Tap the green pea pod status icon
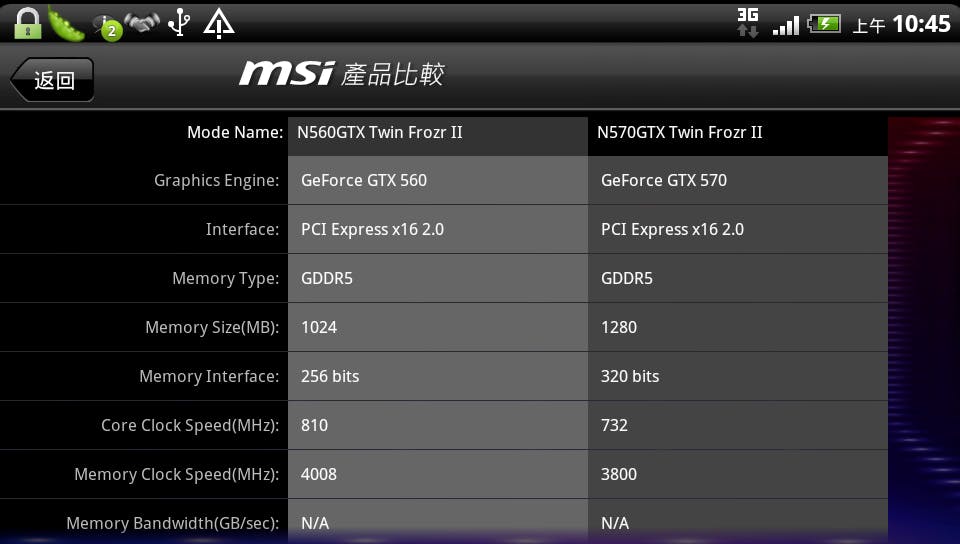This screenshot has height=544, width=960. (x=66, y=24)
